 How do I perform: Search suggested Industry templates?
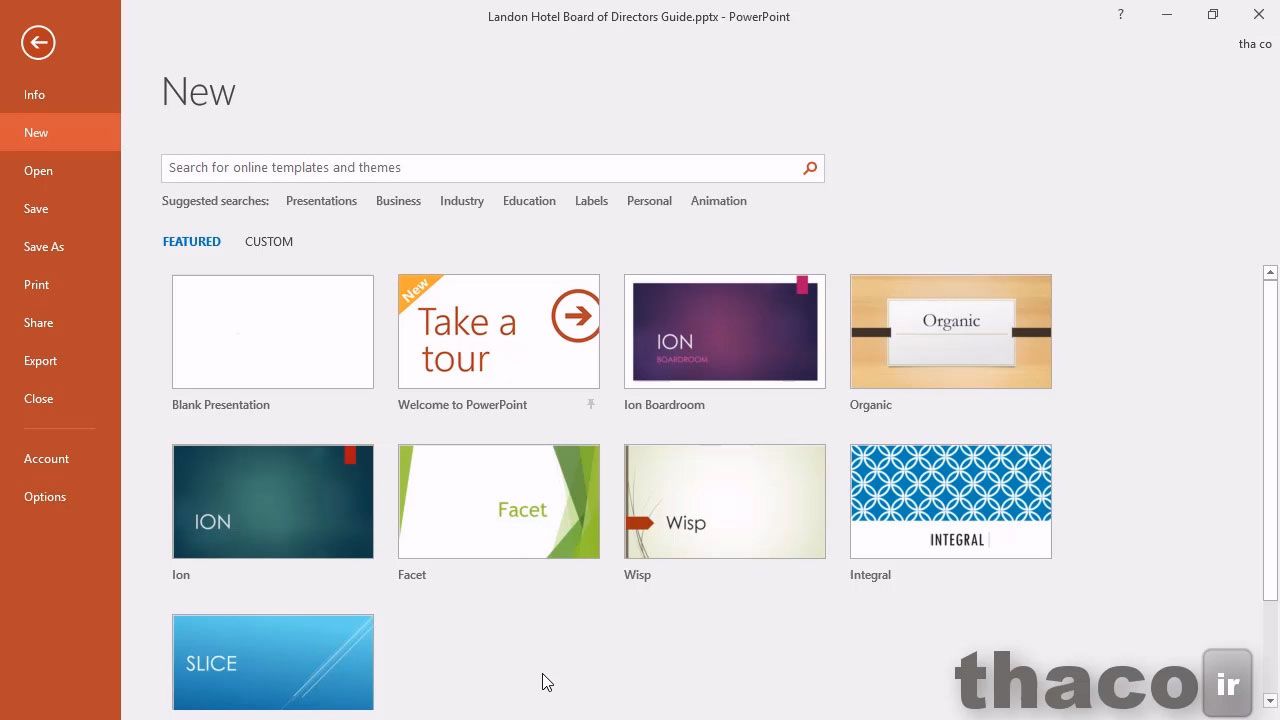(462, 201)
